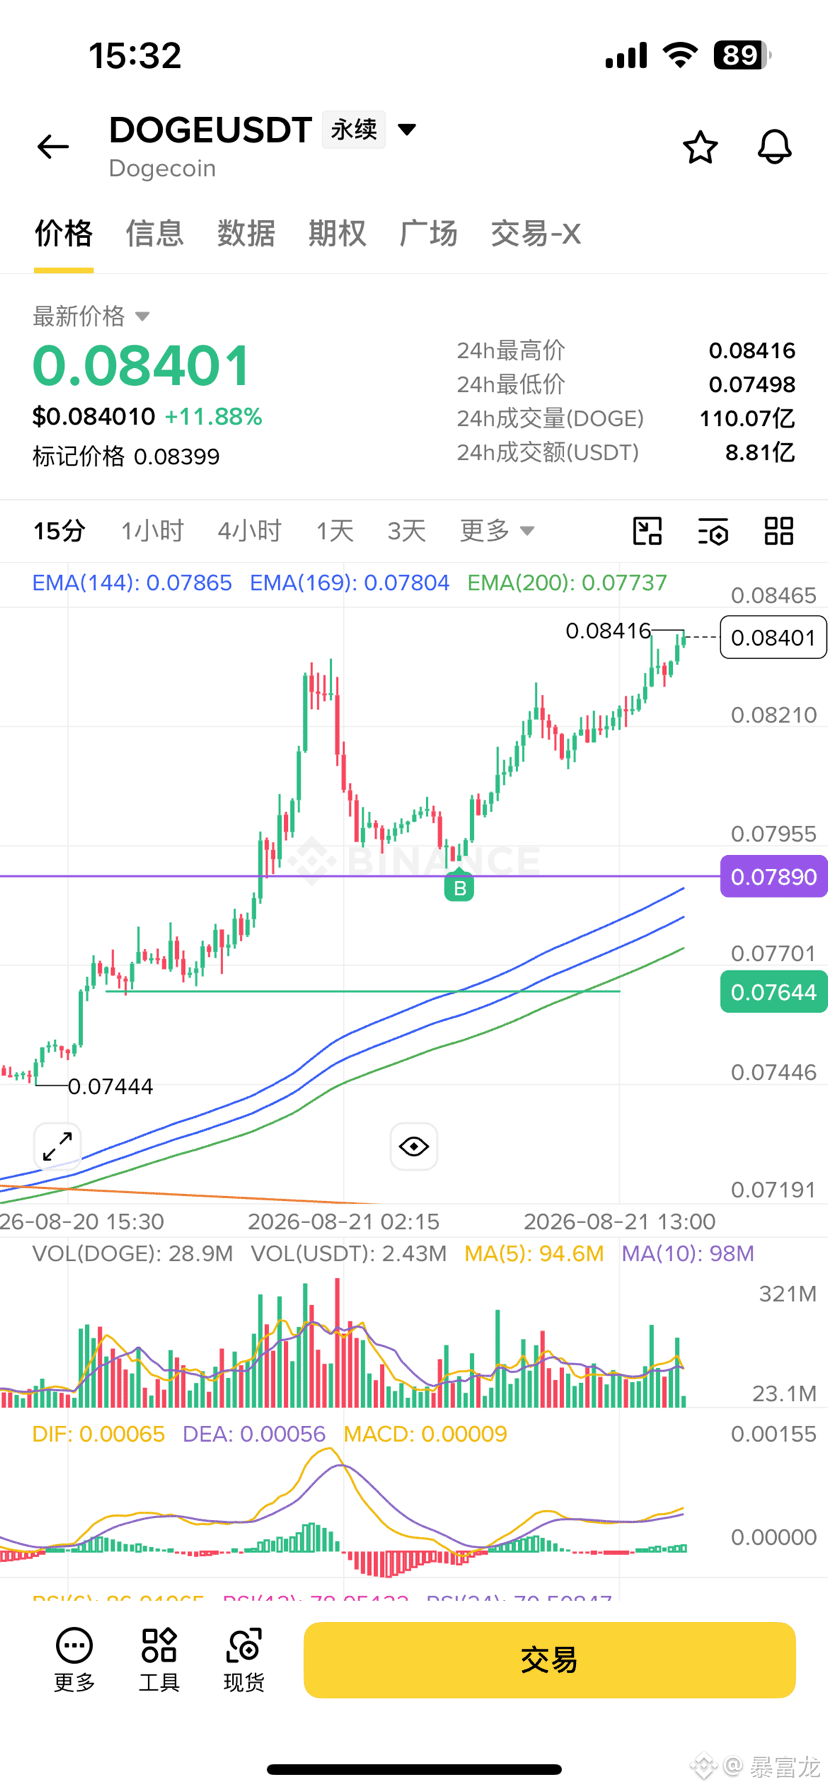This screenshot has height=1792, width=828.
Task: Tap the DOGEUSDT pair title
Action: pos(211,130)
